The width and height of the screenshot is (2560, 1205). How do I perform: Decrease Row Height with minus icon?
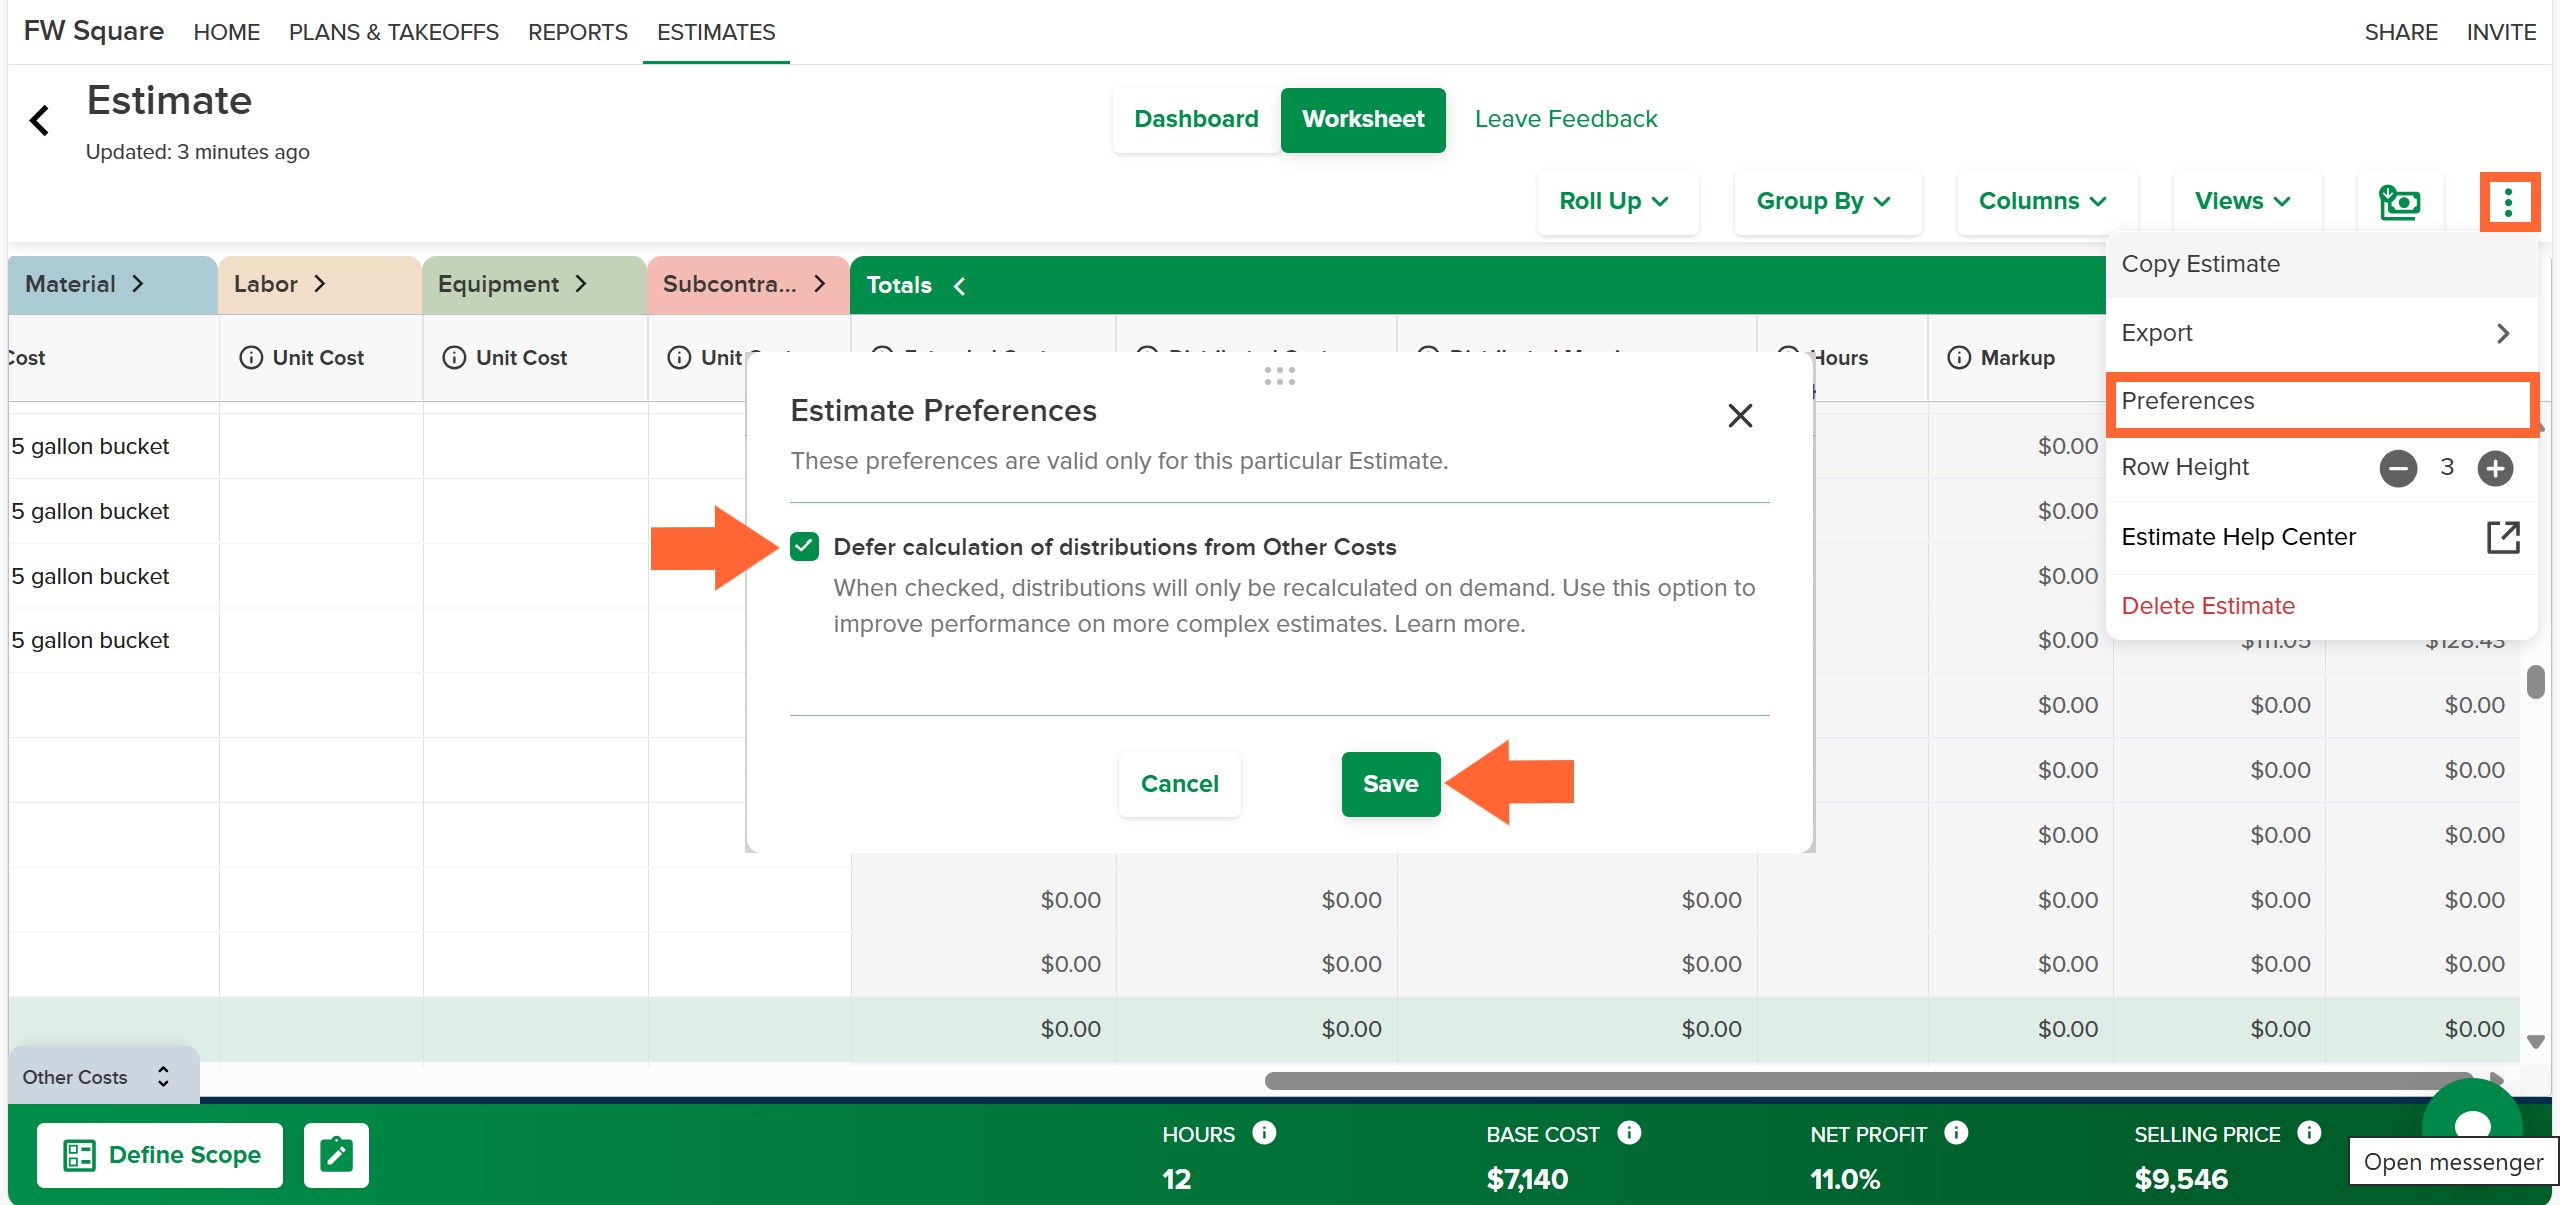2398,468
